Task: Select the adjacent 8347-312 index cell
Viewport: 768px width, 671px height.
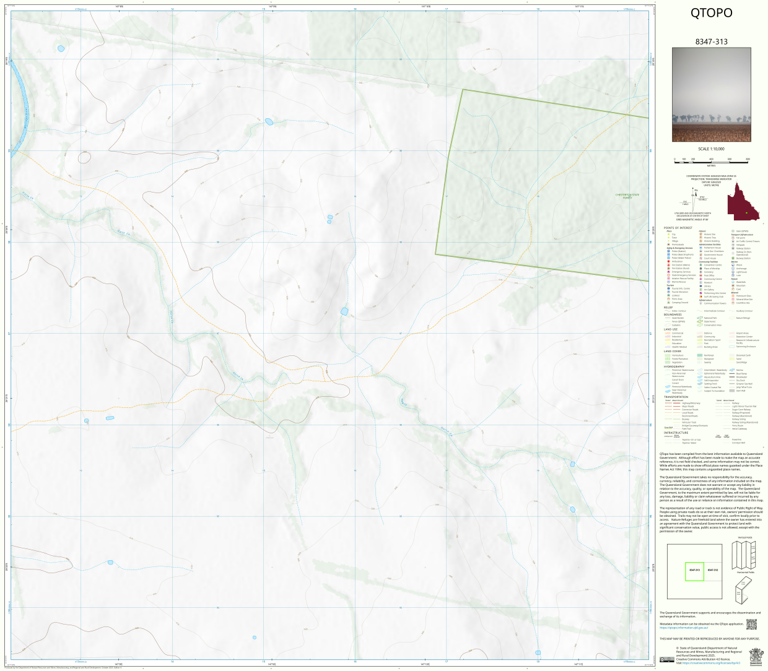Action: point(713,571)
